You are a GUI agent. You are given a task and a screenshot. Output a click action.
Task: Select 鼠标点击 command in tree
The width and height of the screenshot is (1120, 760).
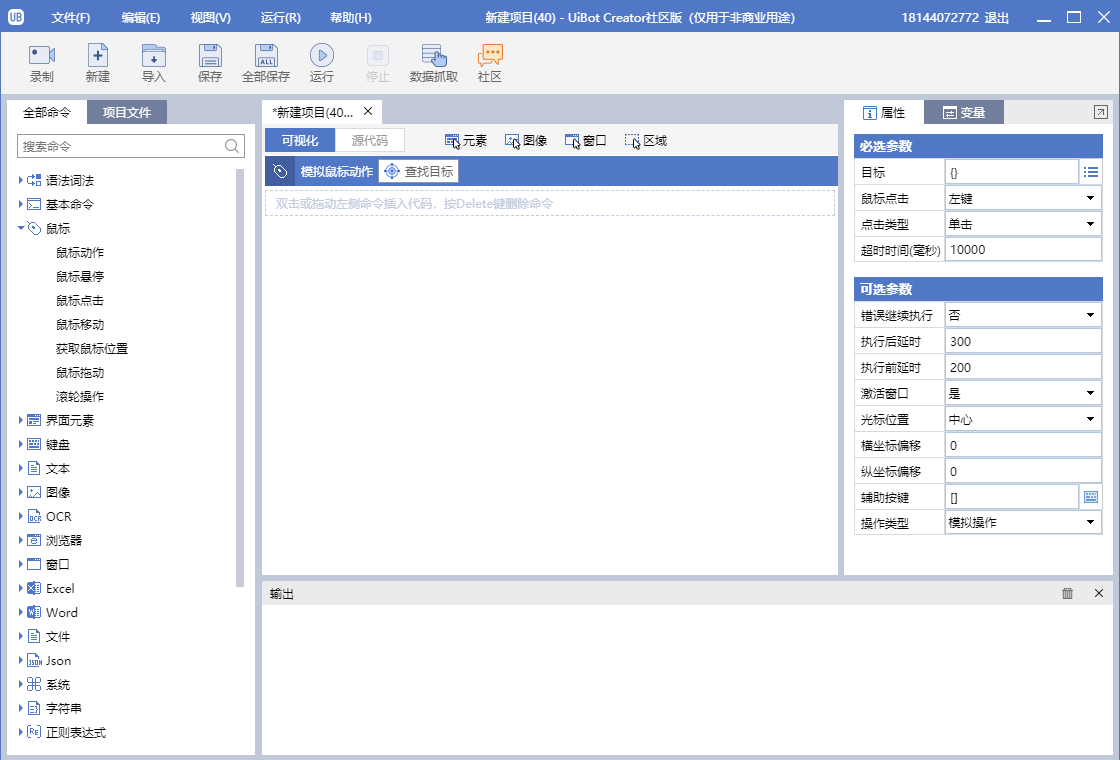click(x=80, y=301)
